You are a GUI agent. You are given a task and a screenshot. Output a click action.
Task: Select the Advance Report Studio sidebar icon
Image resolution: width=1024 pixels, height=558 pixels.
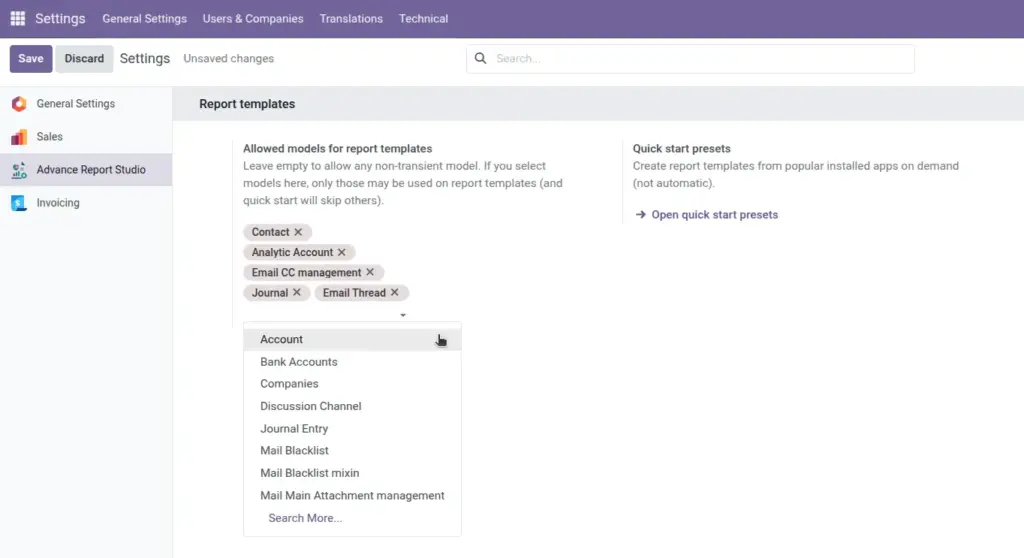click(x=19, y=170)
